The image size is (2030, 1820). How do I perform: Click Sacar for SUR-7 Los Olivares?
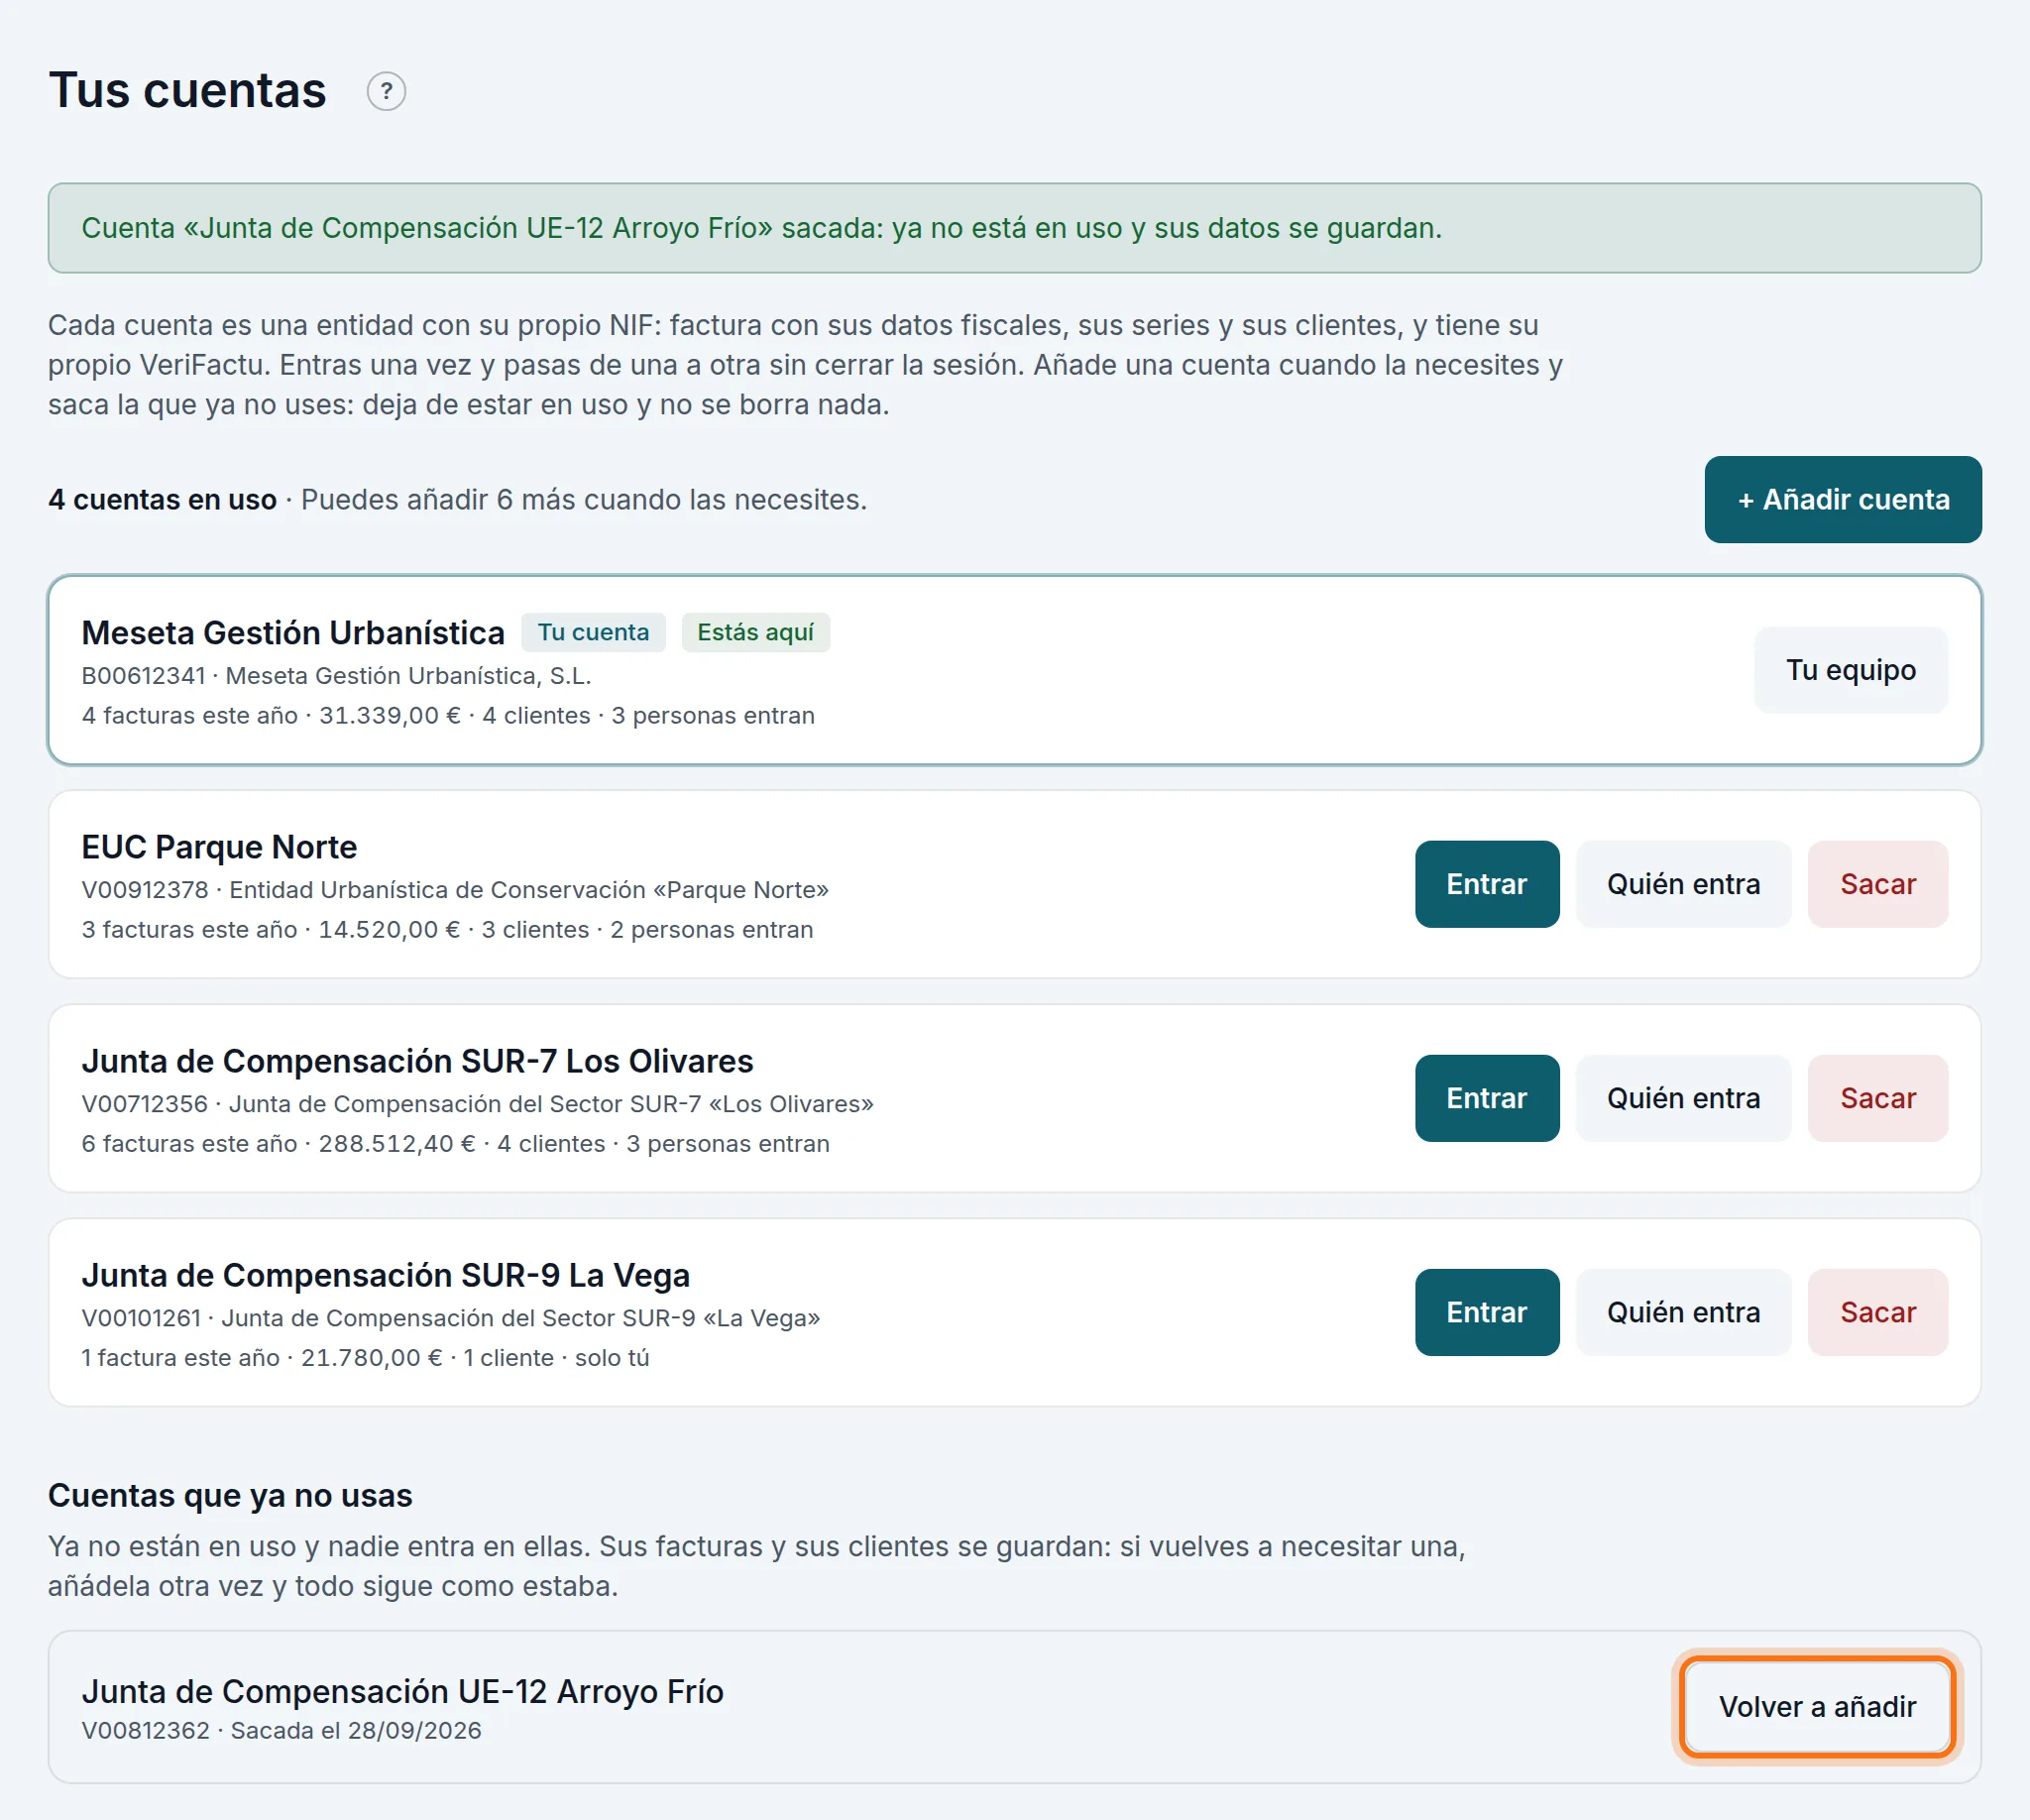pos(1877,1098)
